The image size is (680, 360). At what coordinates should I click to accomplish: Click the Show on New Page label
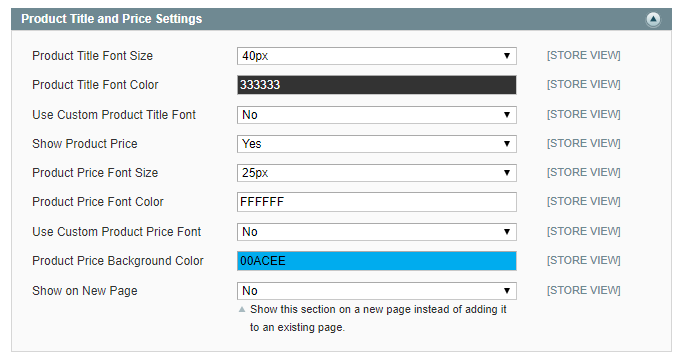coord(85,291)
